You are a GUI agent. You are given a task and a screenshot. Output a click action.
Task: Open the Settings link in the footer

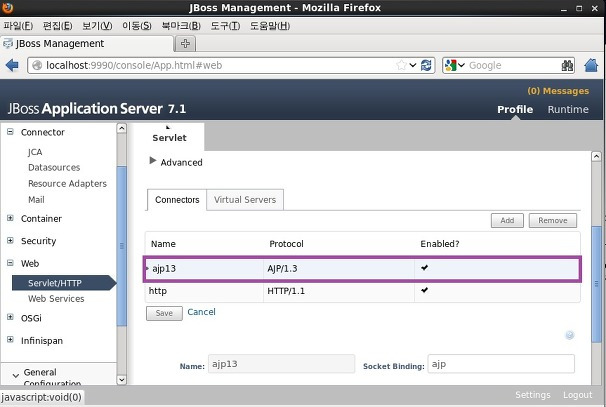pyautogui.click(x=533, y=395)
